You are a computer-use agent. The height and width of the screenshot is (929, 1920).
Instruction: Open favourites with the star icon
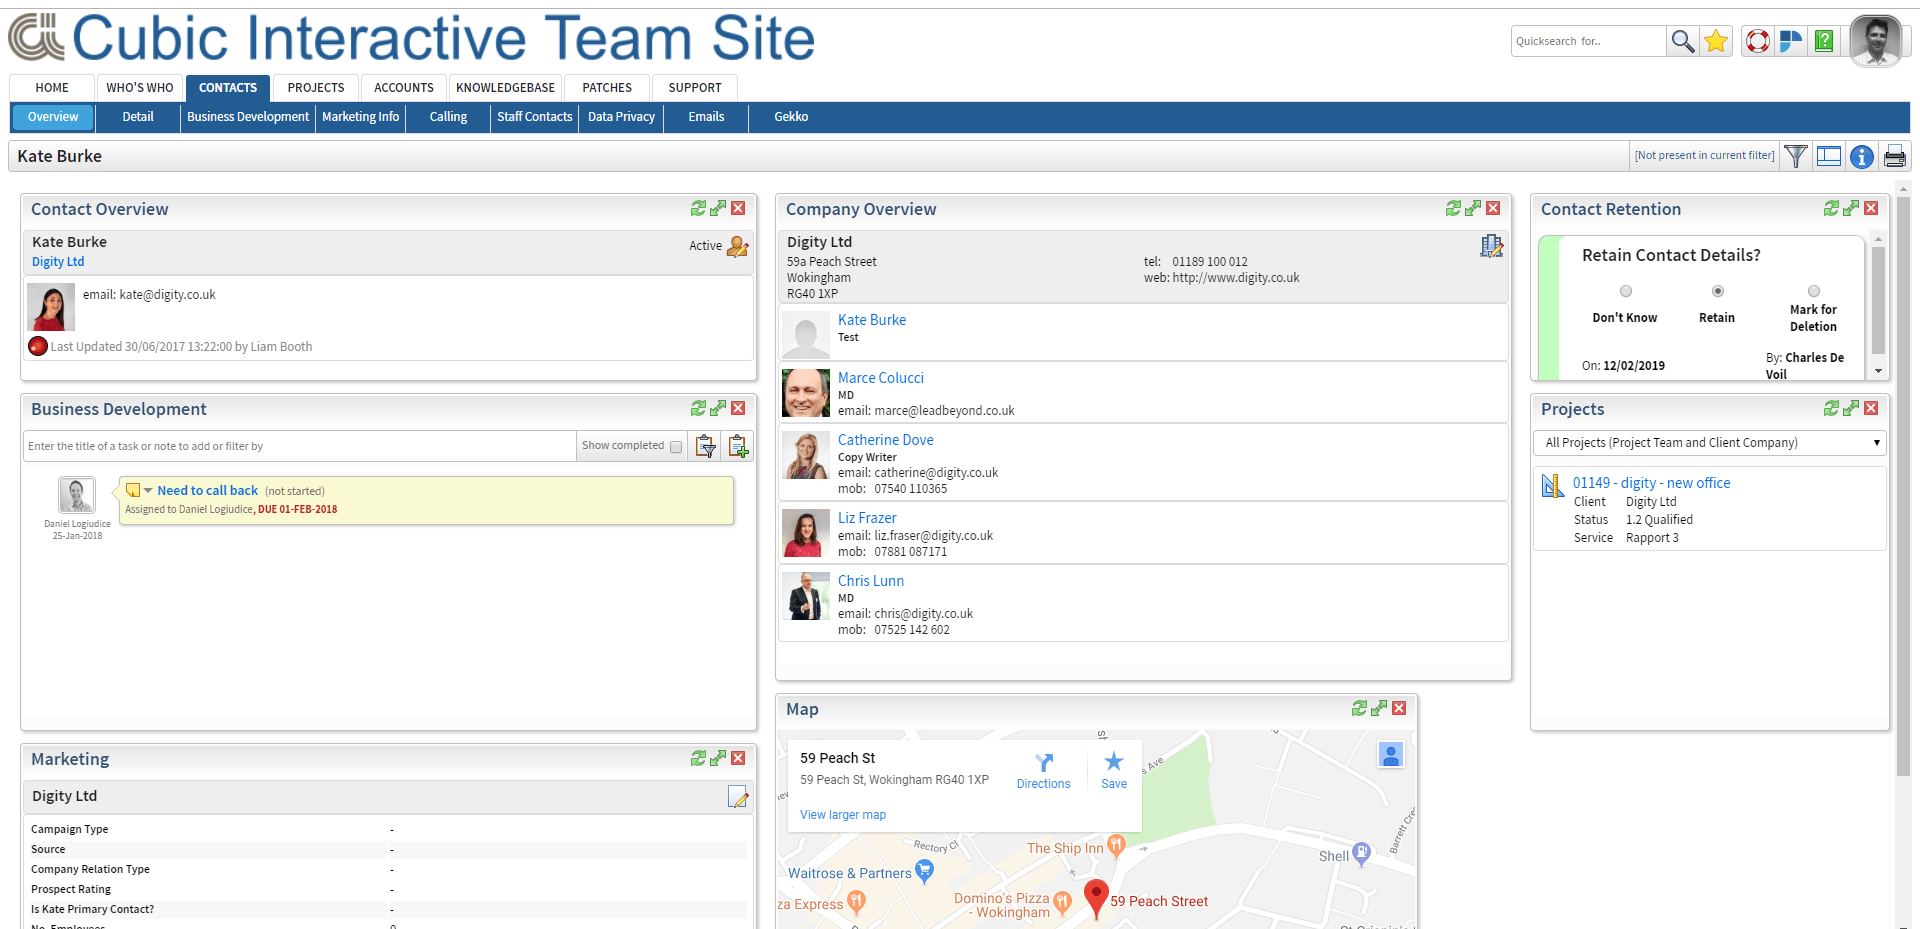click(x=1716, y=41)
